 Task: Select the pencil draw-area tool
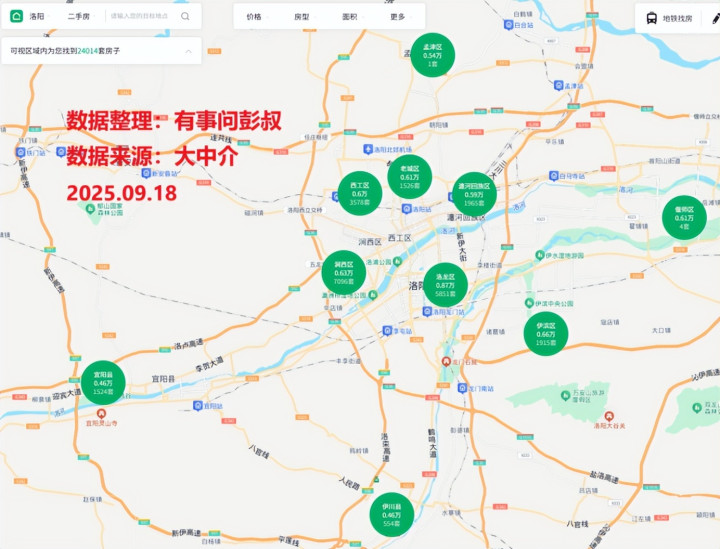pos(715,18)
